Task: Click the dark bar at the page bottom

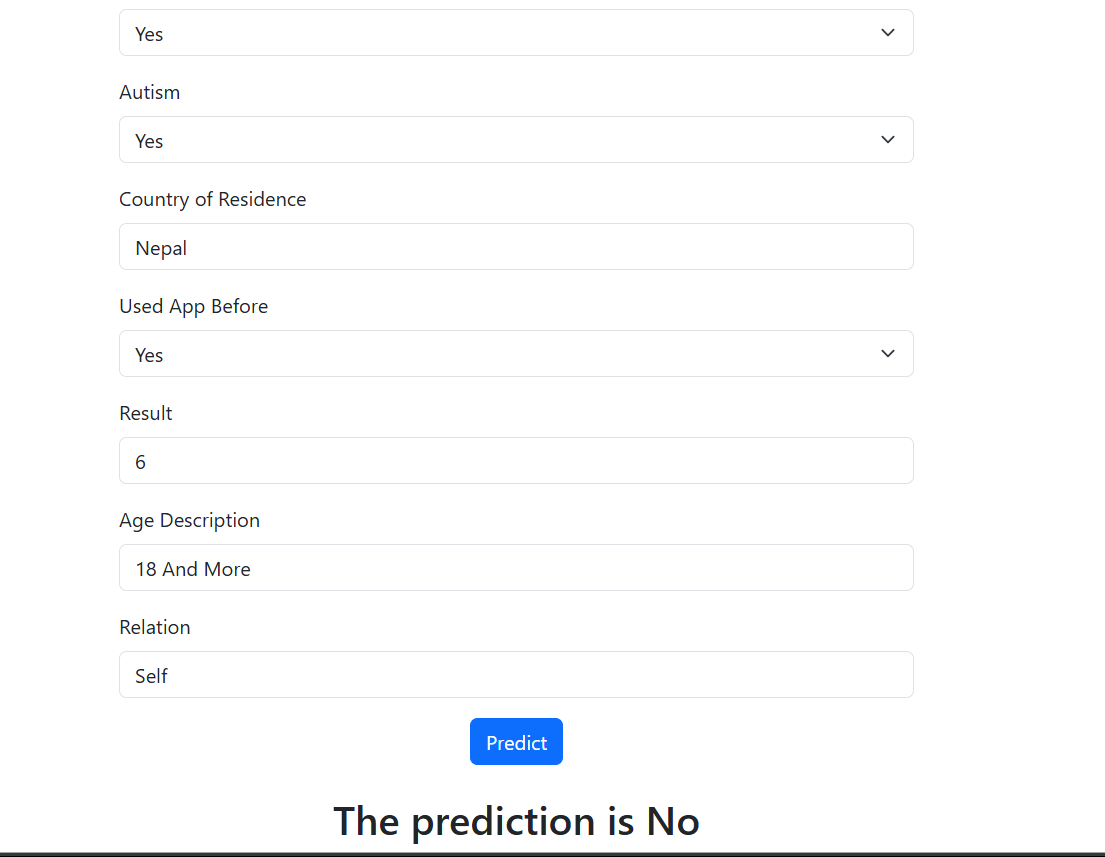Action: pos(552,854)
